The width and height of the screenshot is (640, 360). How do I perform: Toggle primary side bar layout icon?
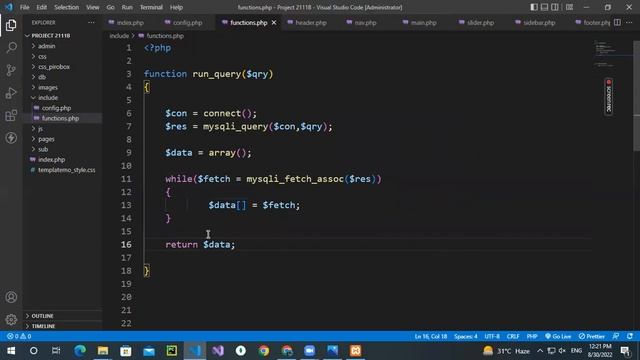pos(534,7)
